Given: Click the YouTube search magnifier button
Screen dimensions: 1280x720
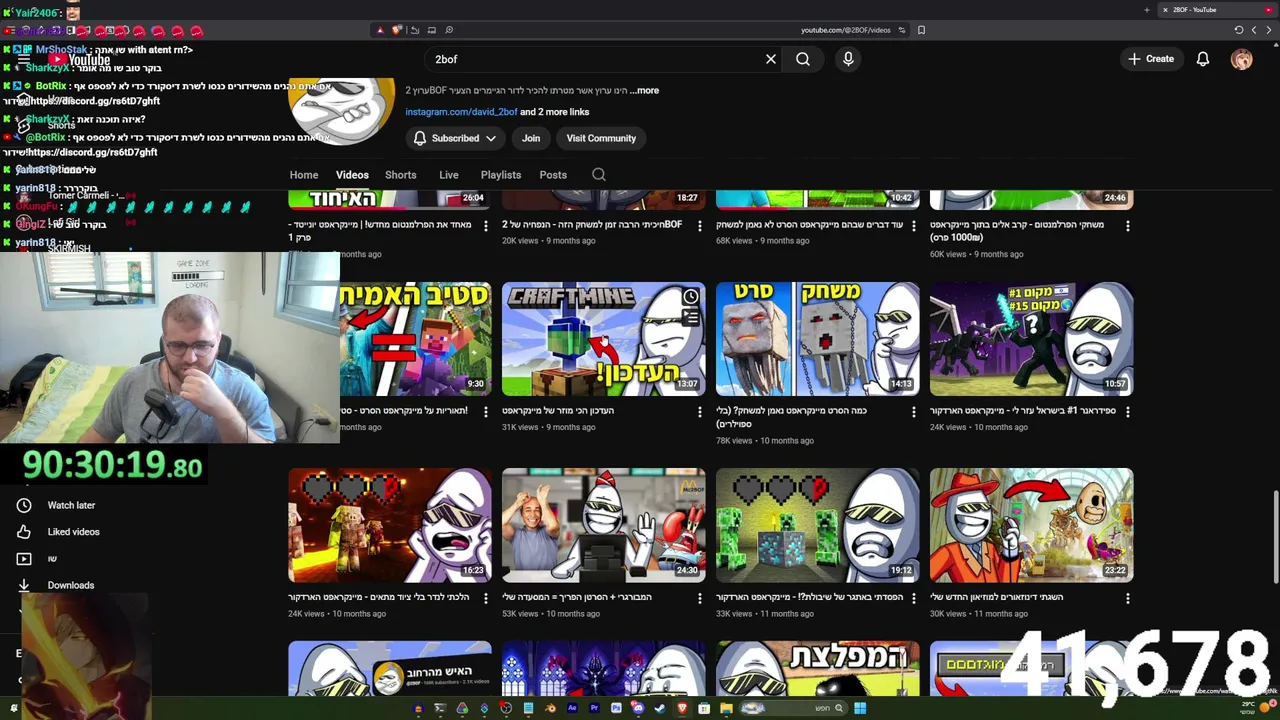Looking at the screenshot, I should [803, 59].
